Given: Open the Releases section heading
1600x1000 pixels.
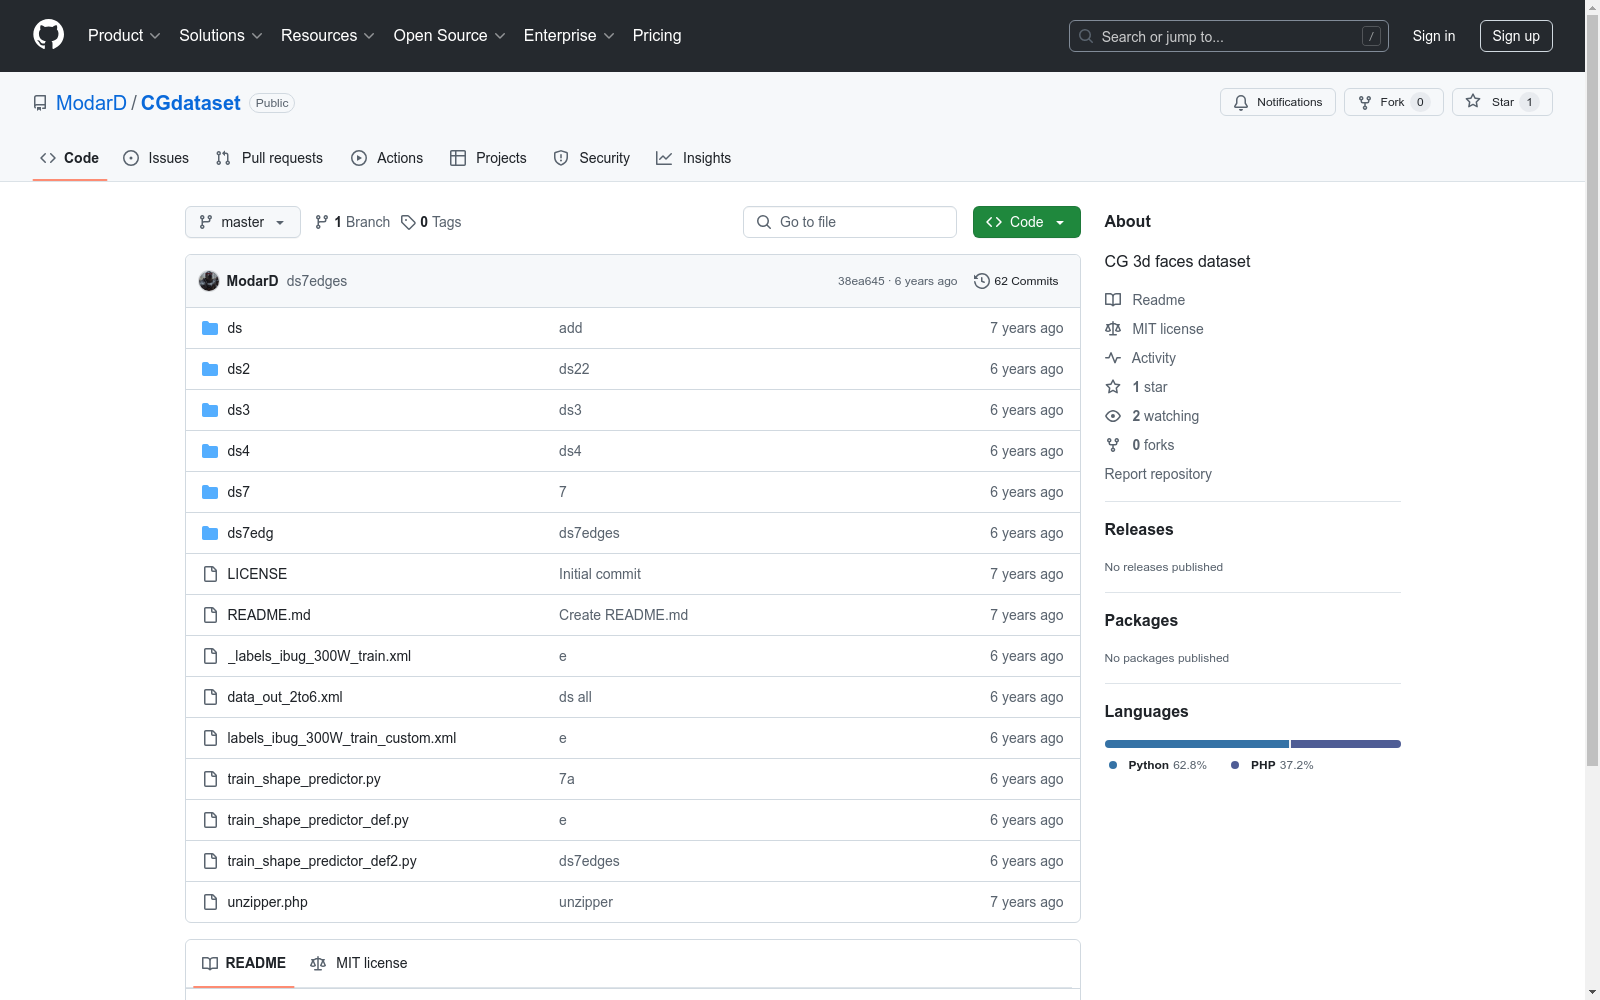Looking at the screenshot, I should tap(1139, 530).
